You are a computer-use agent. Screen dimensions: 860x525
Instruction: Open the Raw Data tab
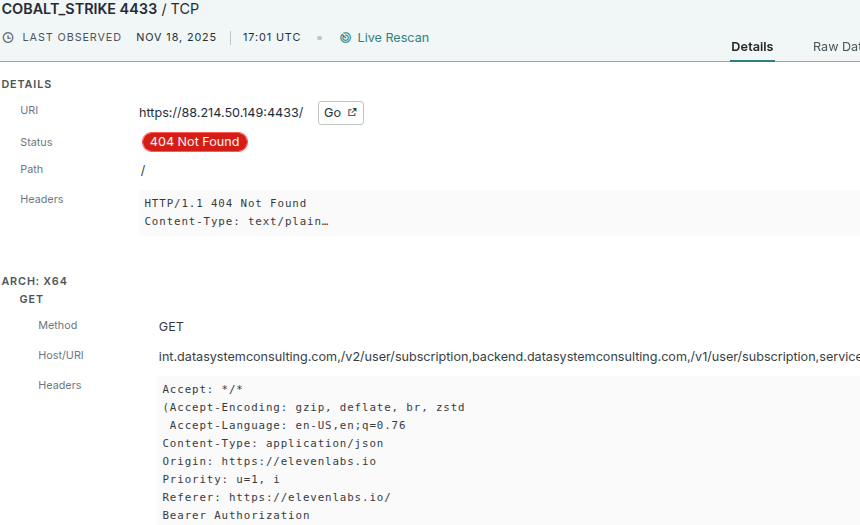[x=836, y=47]
